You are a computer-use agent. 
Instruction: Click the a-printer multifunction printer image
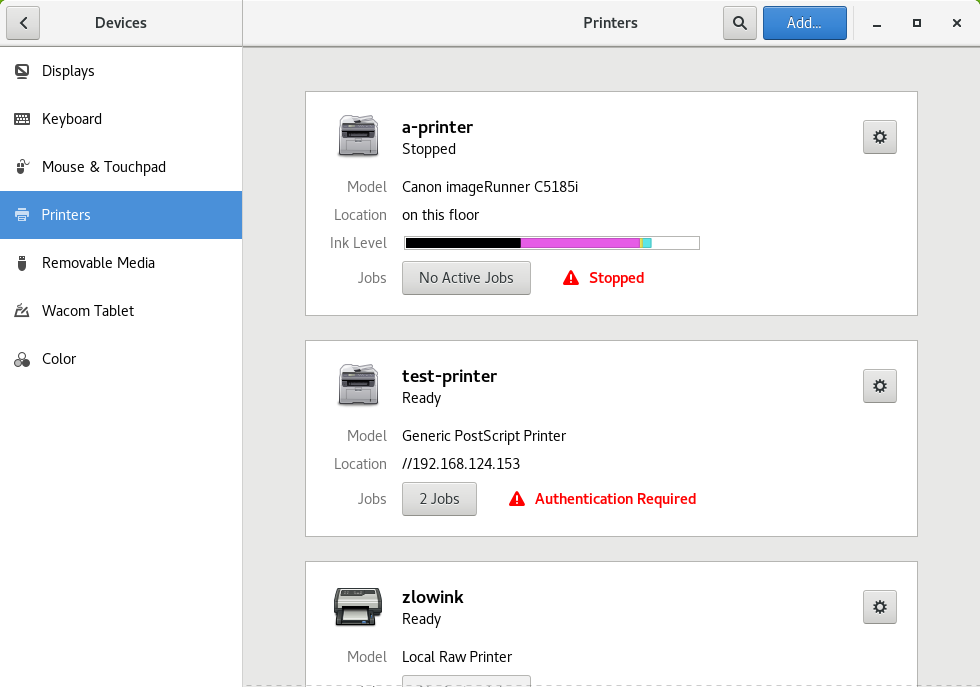coord(358,136)
